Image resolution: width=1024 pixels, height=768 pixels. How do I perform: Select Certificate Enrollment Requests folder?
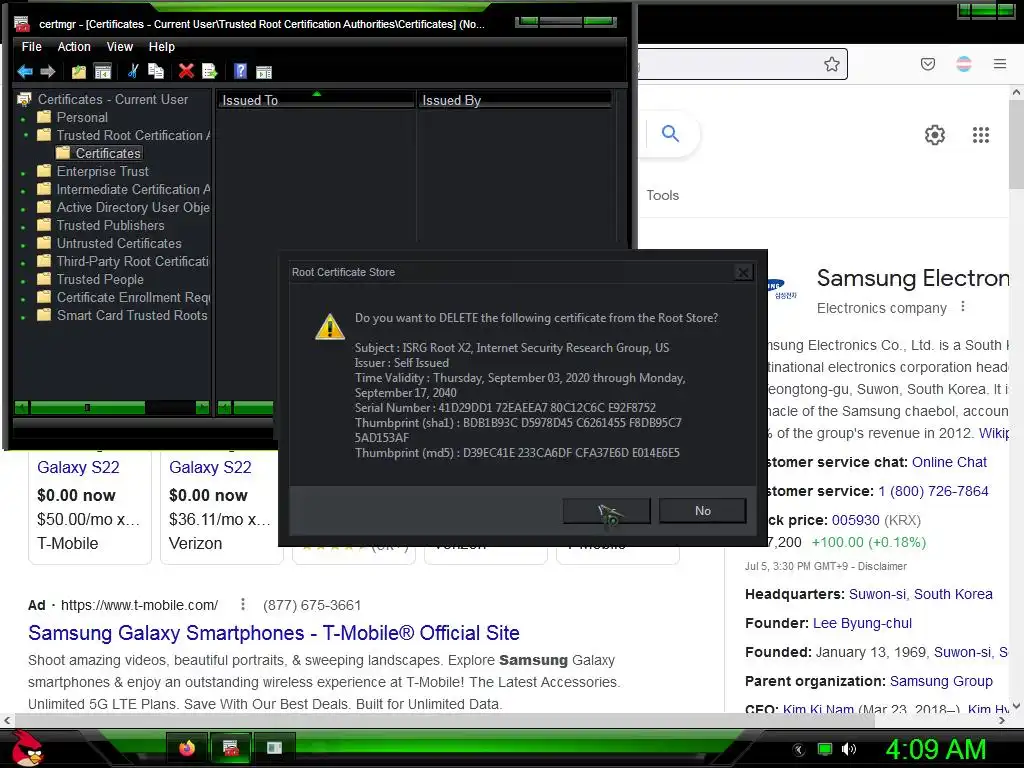133,297
